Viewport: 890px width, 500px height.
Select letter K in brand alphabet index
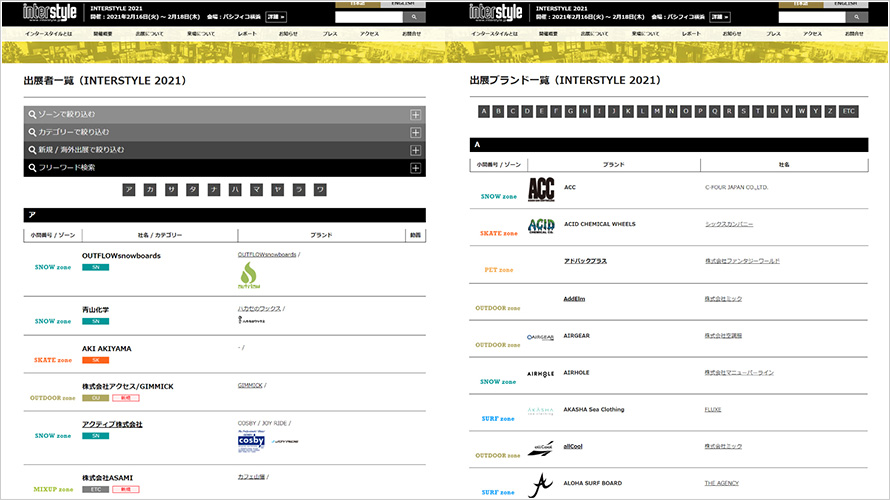point(628,111)
